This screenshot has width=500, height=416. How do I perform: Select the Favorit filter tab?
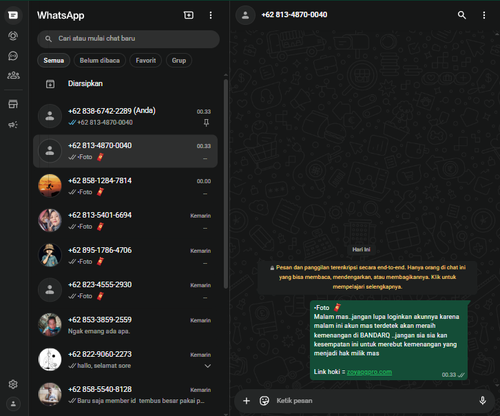[x=146, y=60]
